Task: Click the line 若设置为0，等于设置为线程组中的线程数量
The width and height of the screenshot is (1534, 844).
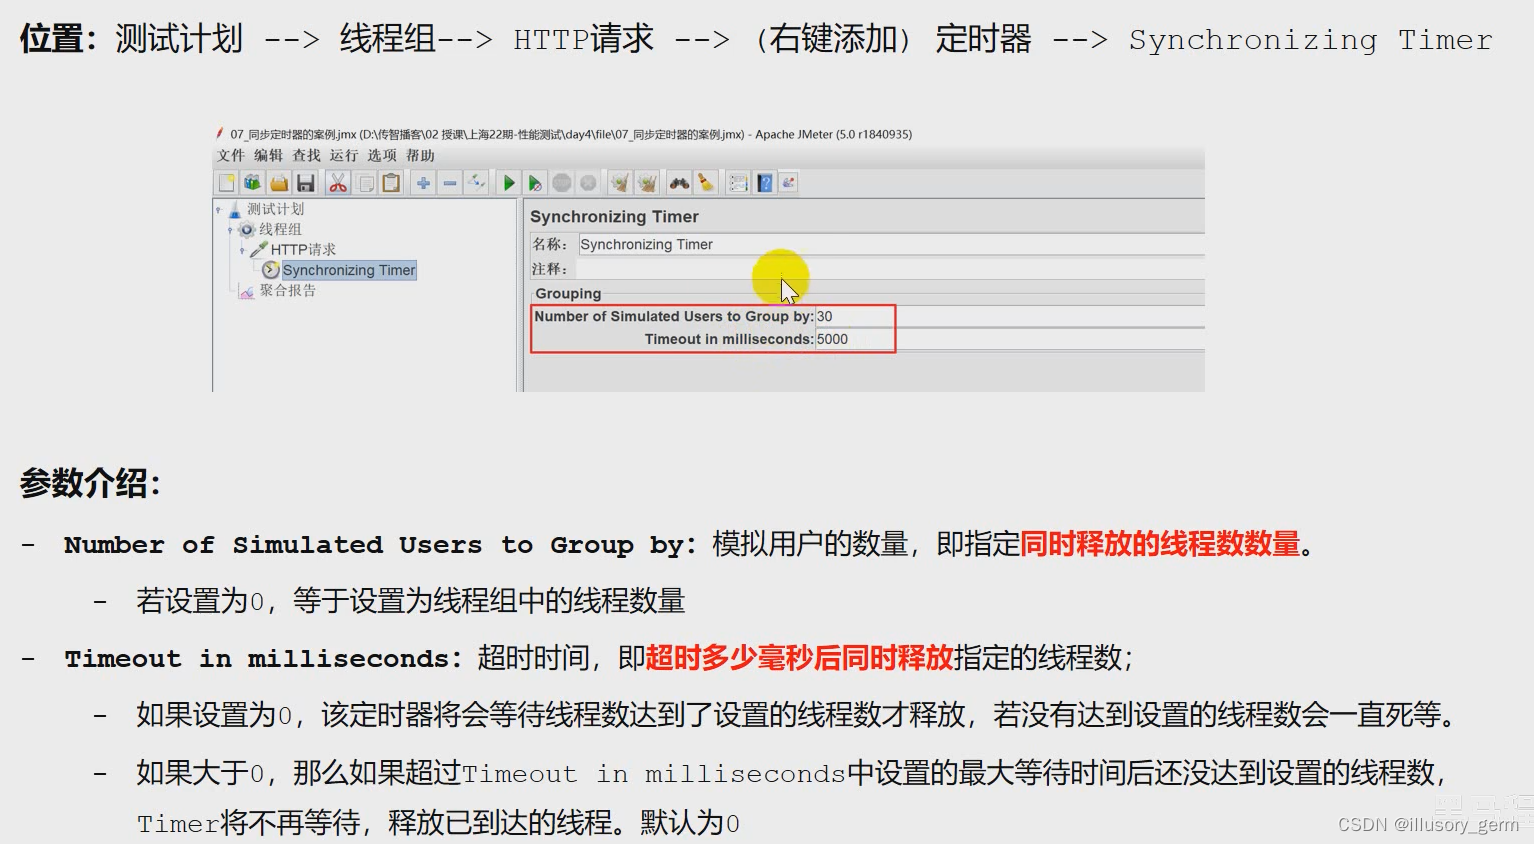Action: (411, 601)
